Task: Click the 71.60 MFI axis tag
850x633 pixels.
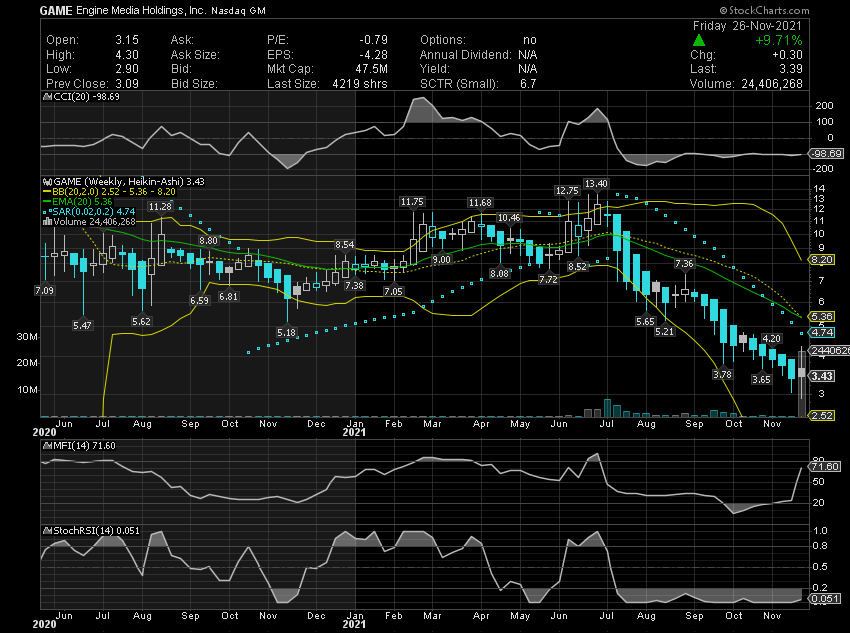Action: click(x=825, y=467)
